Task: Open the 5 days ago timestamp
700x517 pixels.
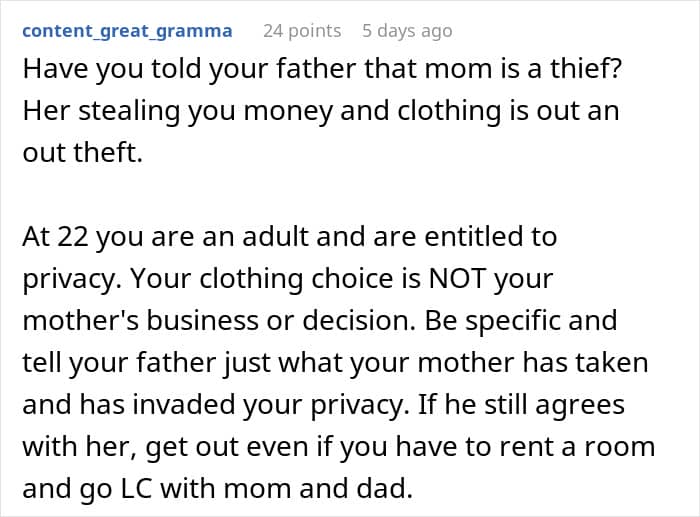Action: [x=407, y=31]
